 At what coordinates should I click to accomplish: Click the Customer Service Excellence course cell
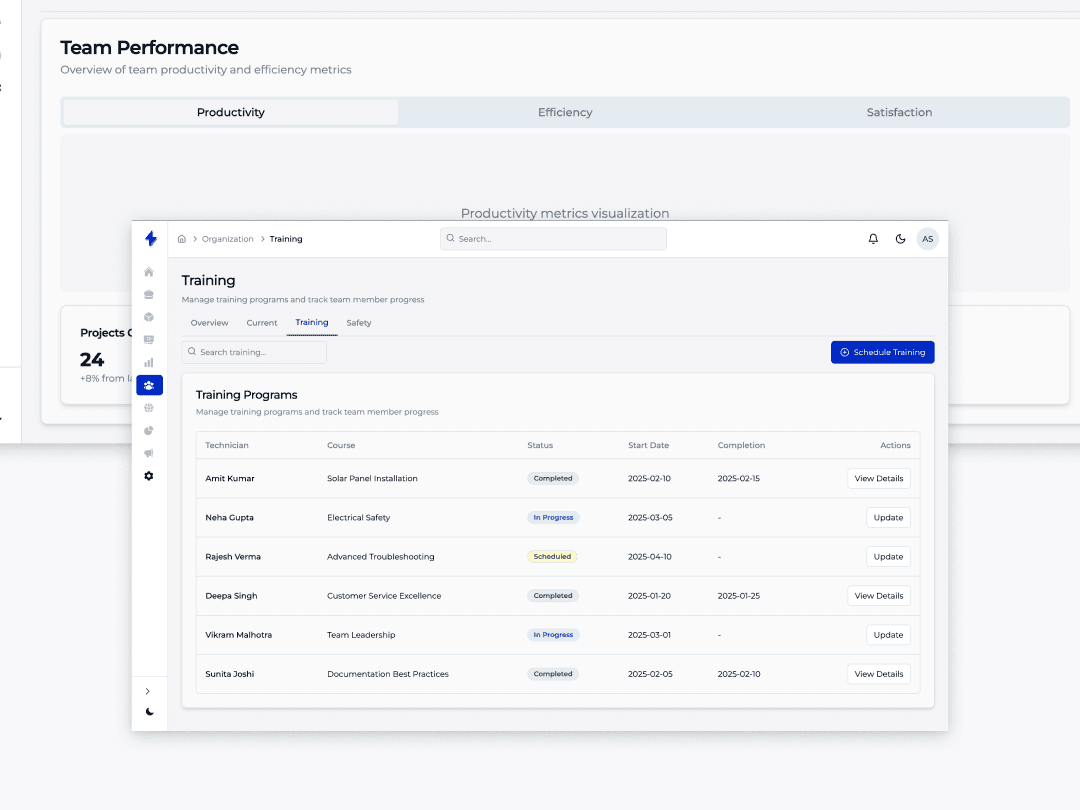click(x=384, y=596)
